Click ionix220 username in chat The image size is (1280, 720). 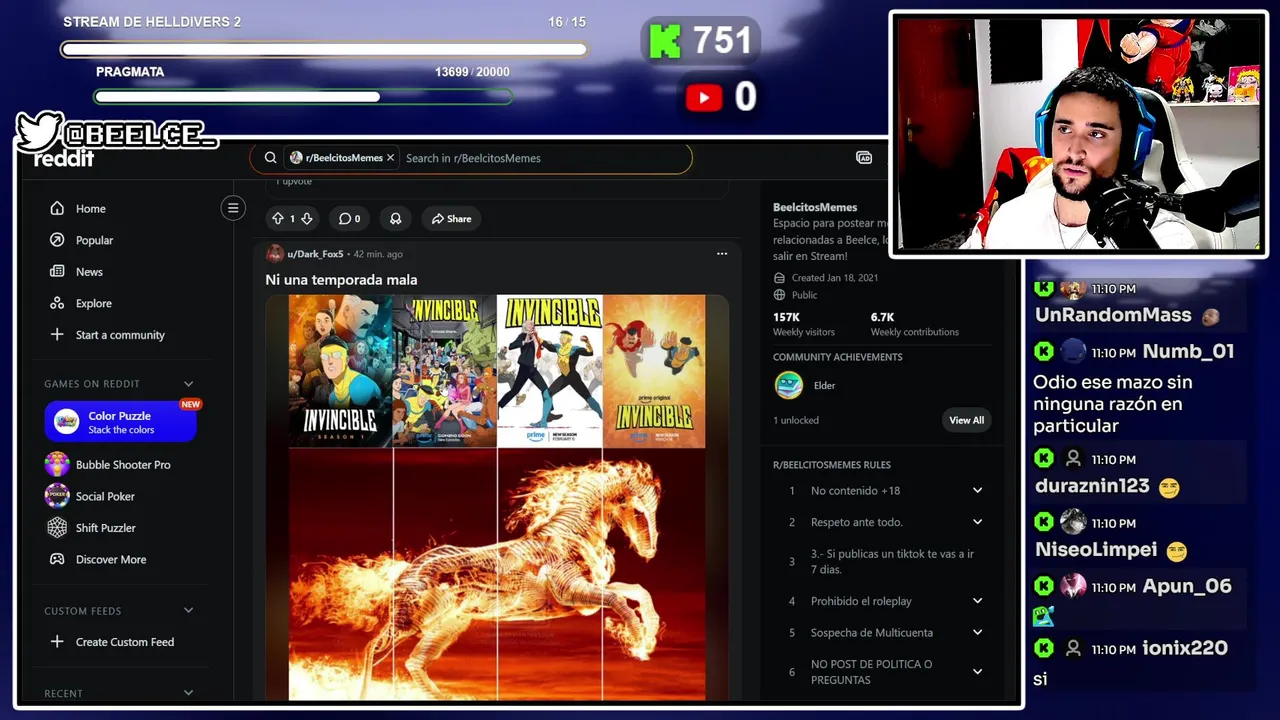1184,648
